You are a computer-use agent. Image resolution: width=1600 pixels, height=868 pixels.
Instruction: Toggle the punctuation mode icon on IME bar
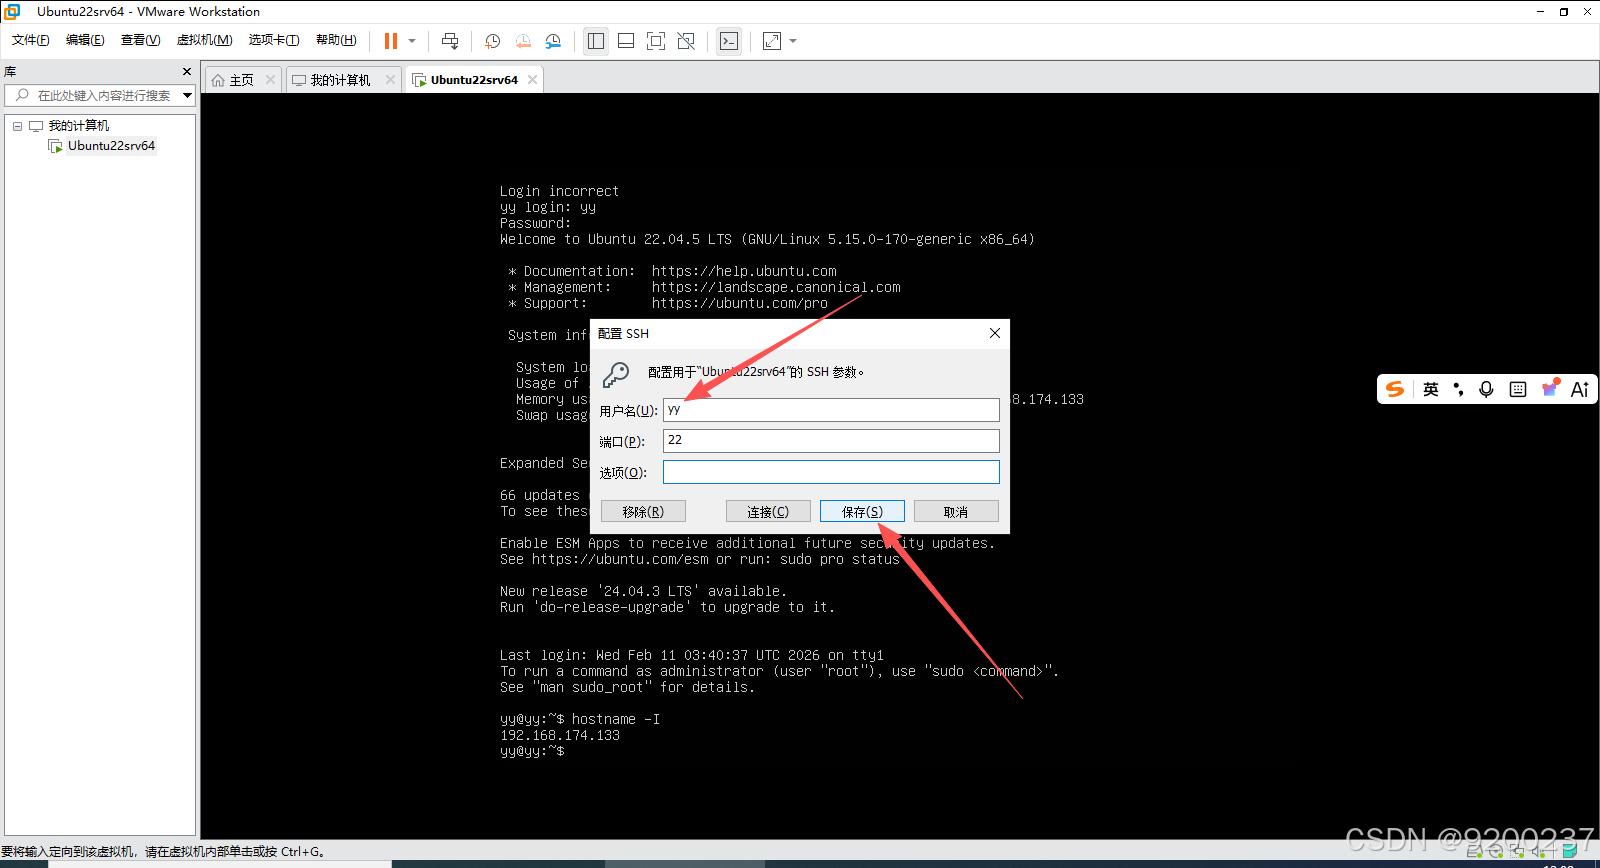(x=1459, y=389)
